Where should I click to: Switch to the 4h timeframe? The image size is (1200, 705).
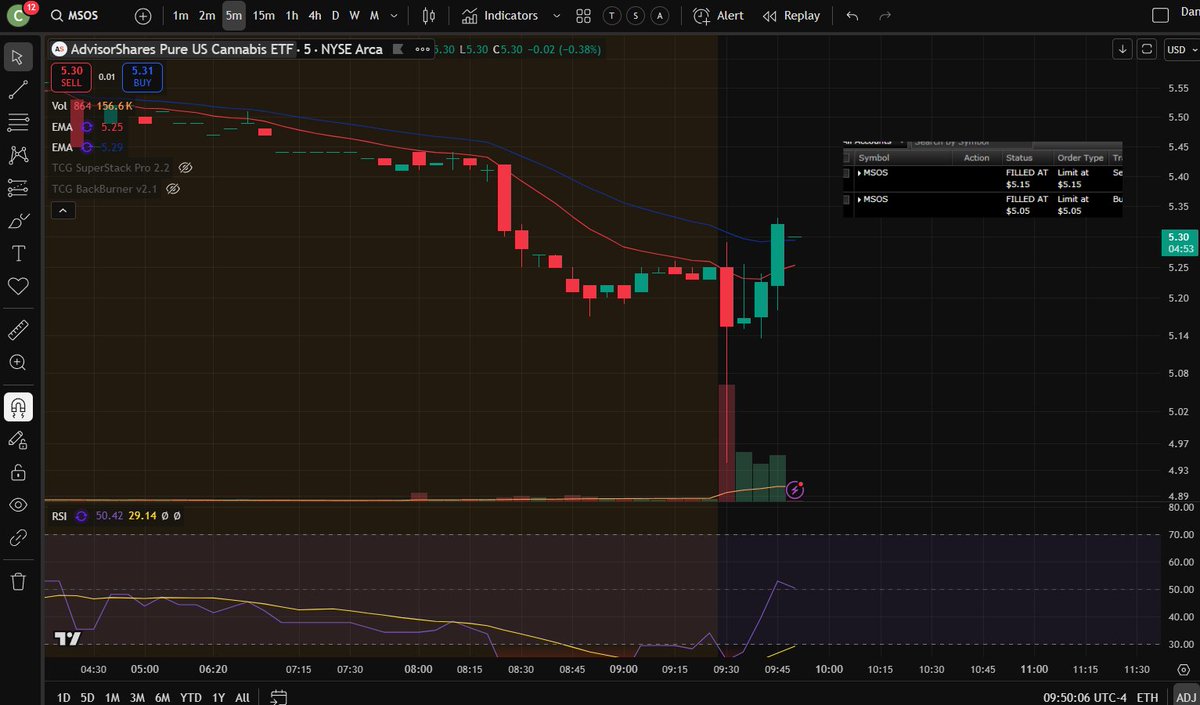click(315, 16)
